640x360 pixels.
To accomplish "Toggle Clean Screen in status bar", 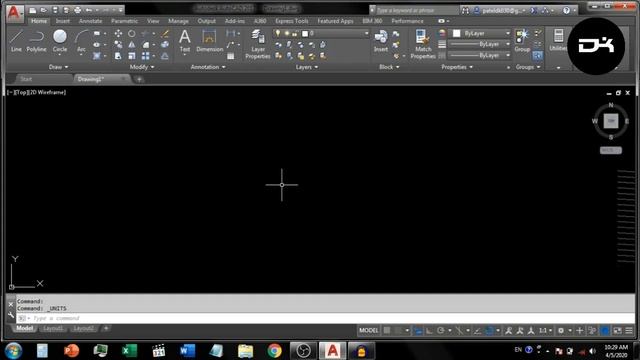I will tap(618, 330).
